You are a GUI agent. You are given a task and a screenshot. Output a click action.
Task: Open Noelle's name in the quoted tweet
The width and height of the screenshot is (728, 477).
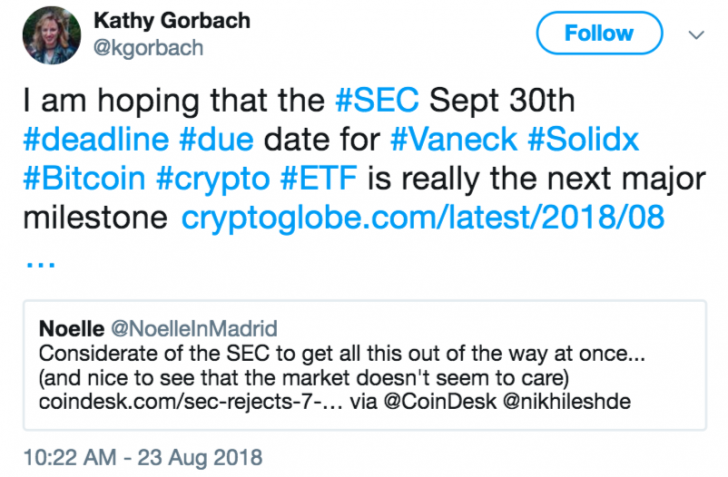click(72, 329)
